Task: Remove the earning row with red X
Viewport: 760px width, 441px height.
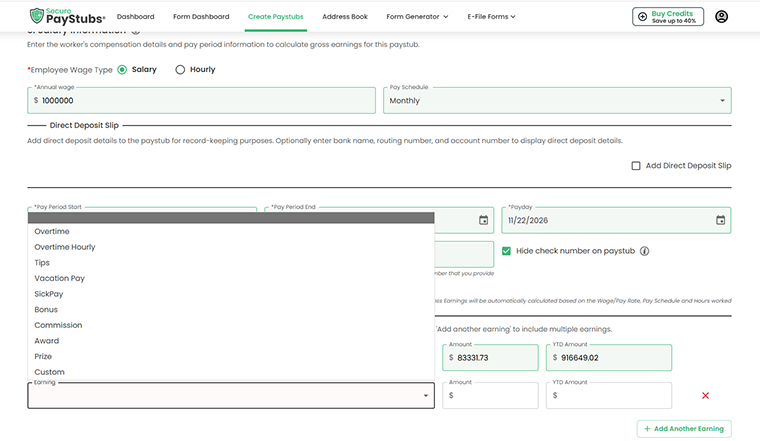Action: coord(705,395)
